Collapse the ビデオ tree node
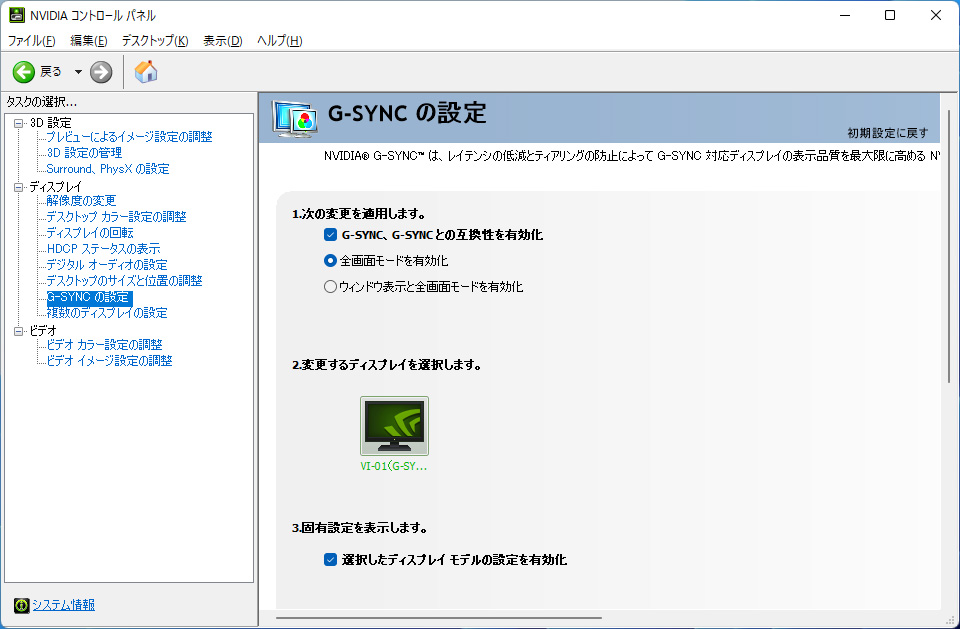 (19, 331)
